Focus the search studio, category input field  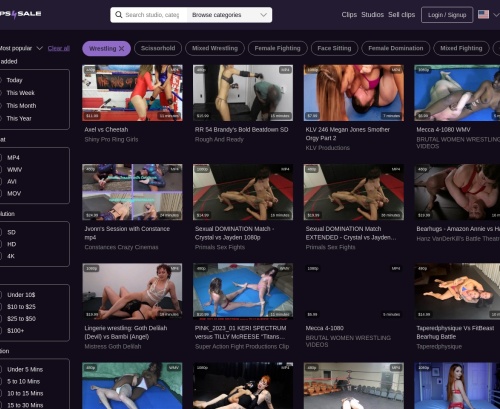(x=152, y=15)
